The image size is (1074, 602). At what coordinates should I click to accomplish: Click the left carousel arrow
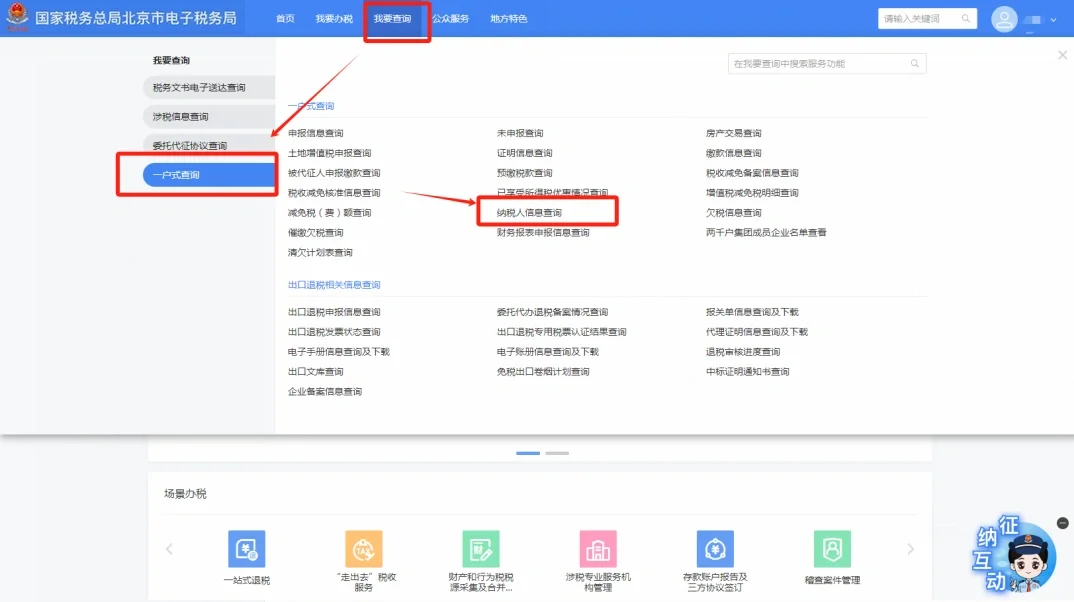pos(168,549)
